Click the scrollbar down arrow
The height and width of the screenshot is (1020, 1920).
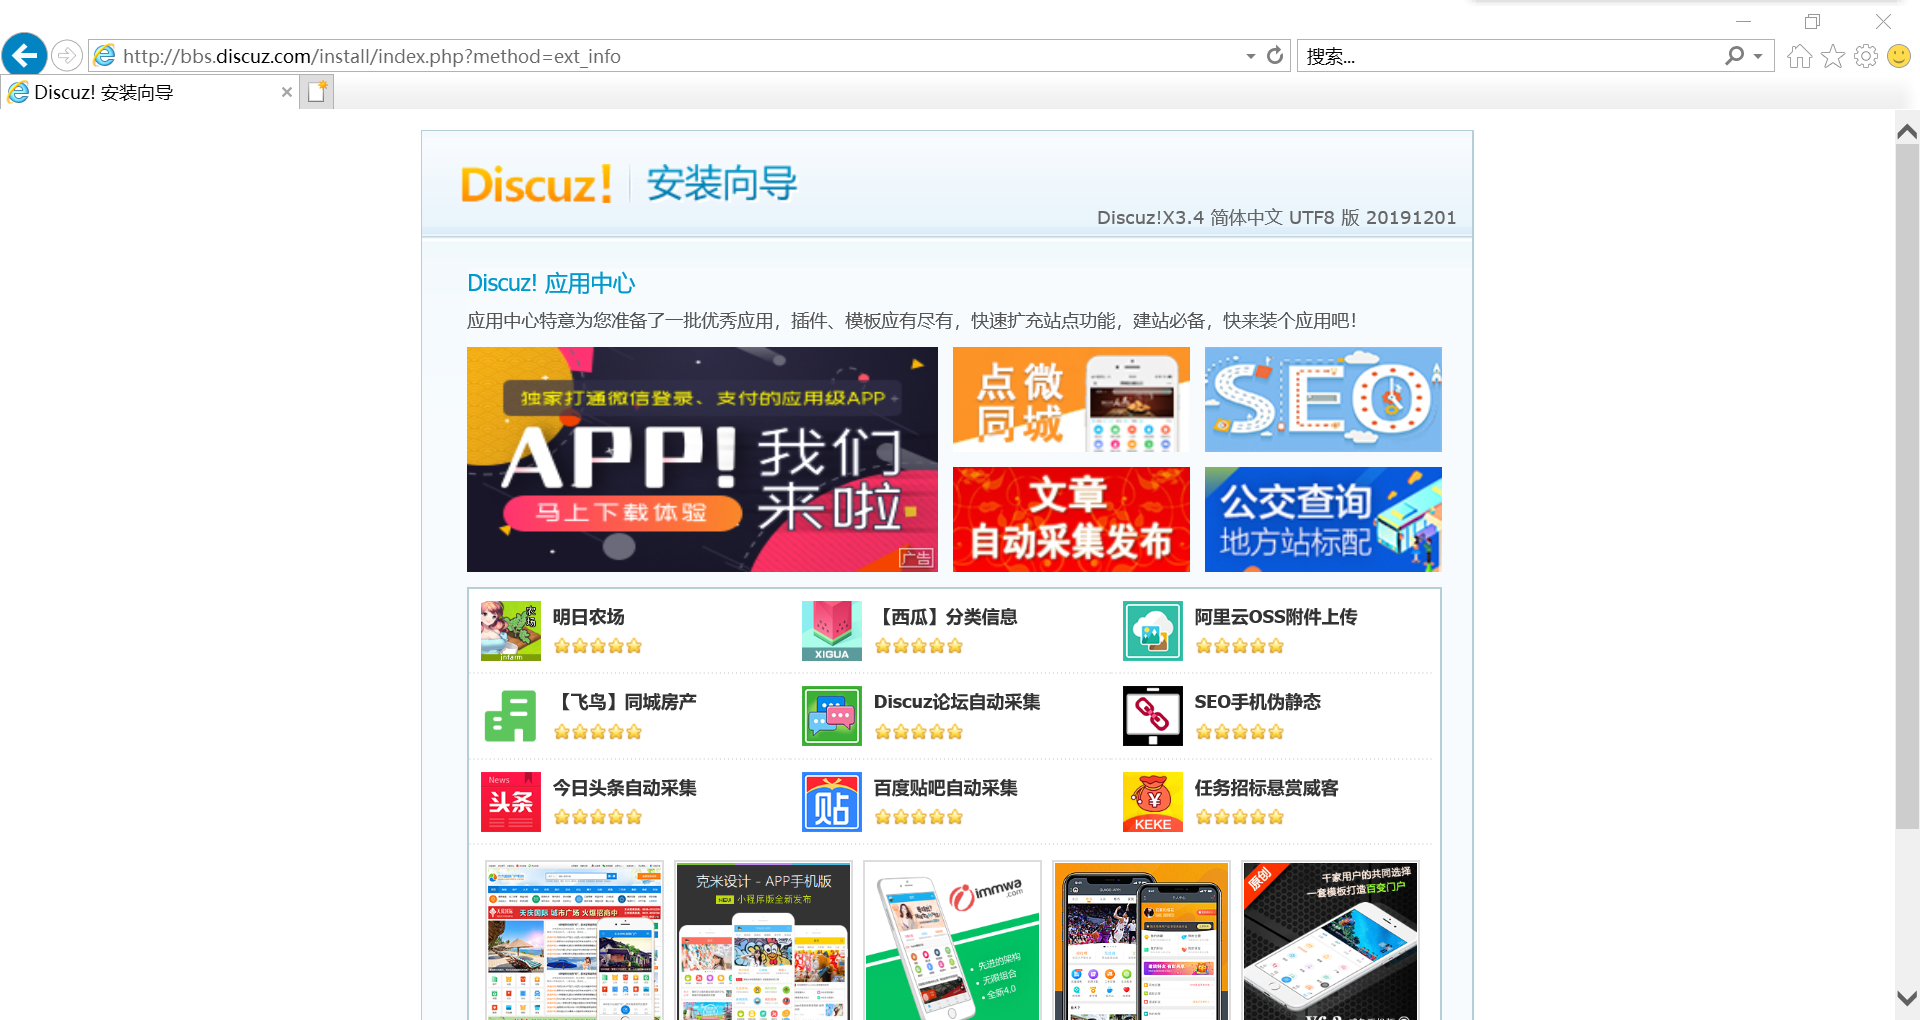pyautogui.click(x=1907, y=998)
